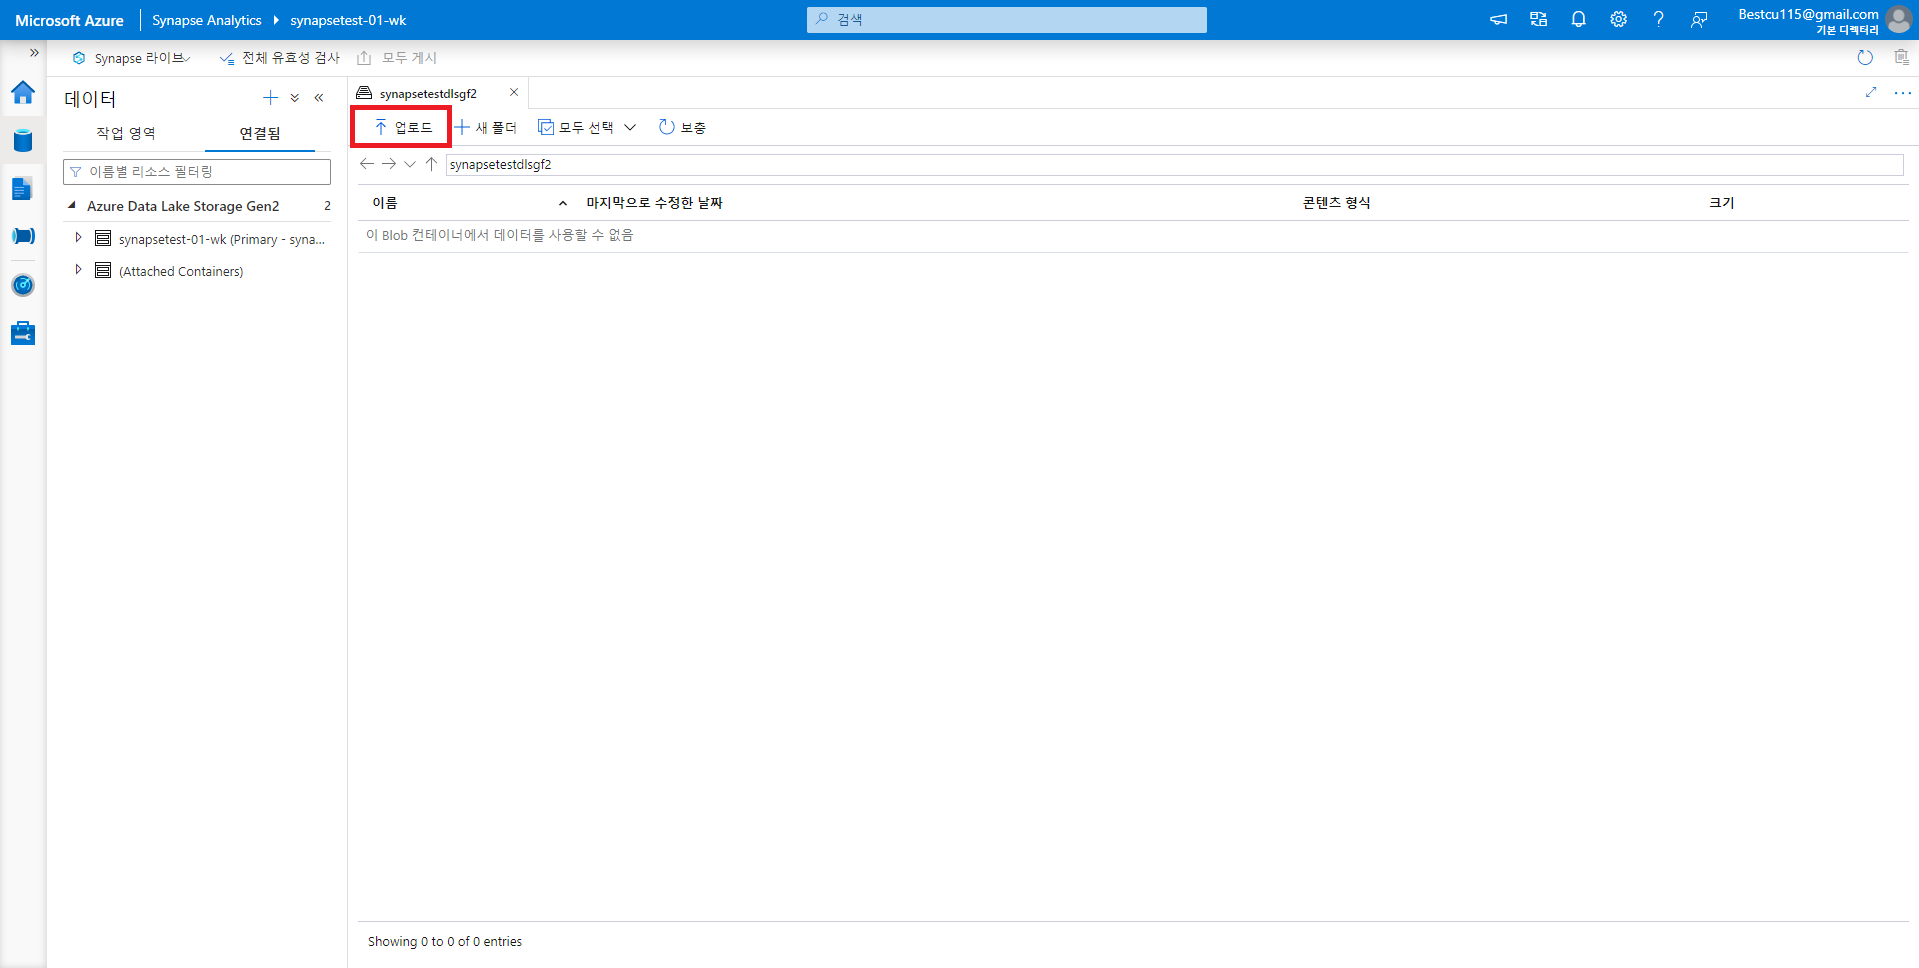The width and height of the screenshot is (1919, 968).
Task: Open the Develop hub document icon
Action: pos(22,188)
